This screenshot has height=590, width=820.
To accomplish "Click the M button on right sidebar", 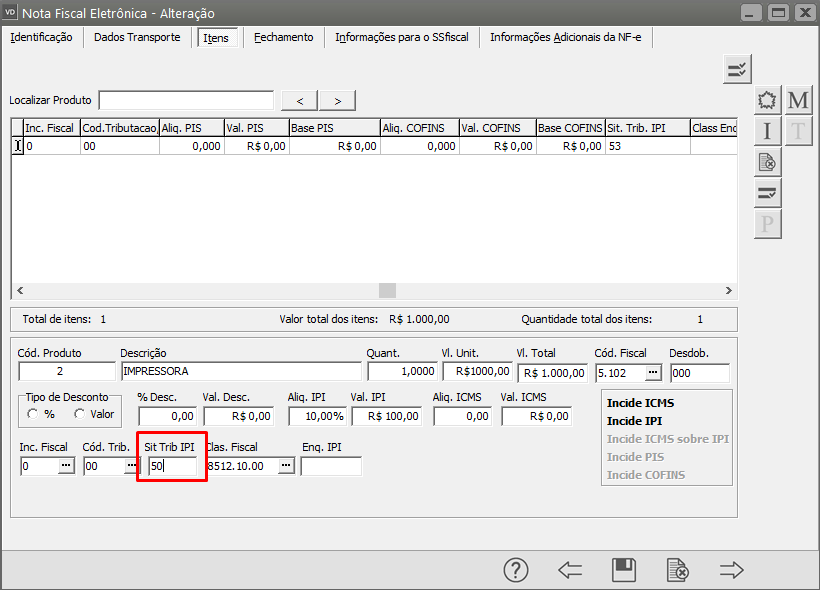I will point(798,100).
